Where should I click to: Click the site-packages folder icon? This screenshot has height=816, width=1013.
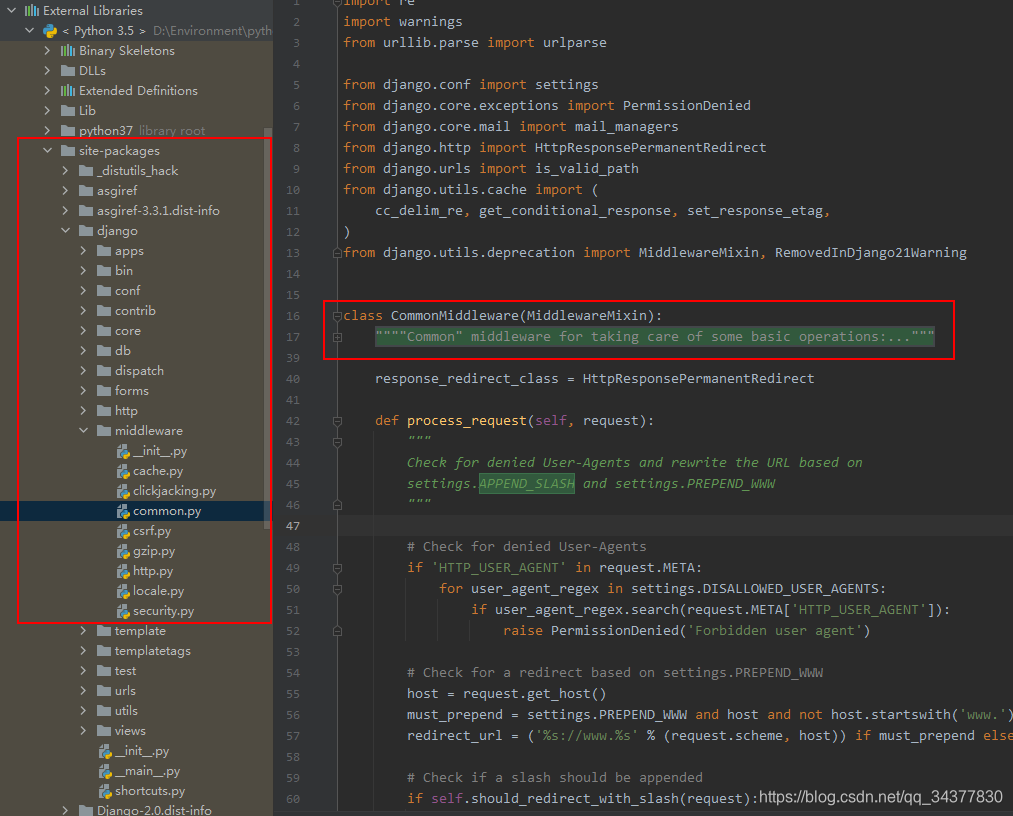pos(68,151)
